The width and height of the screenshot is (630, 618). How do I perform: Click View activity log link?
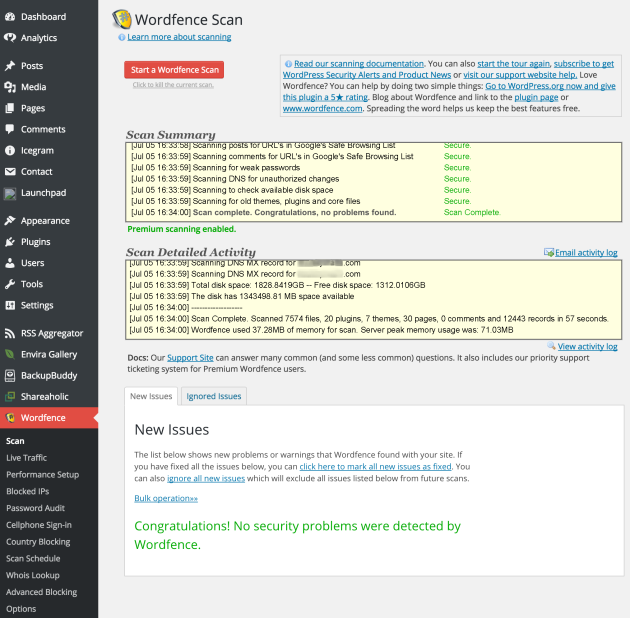point(587,346)
